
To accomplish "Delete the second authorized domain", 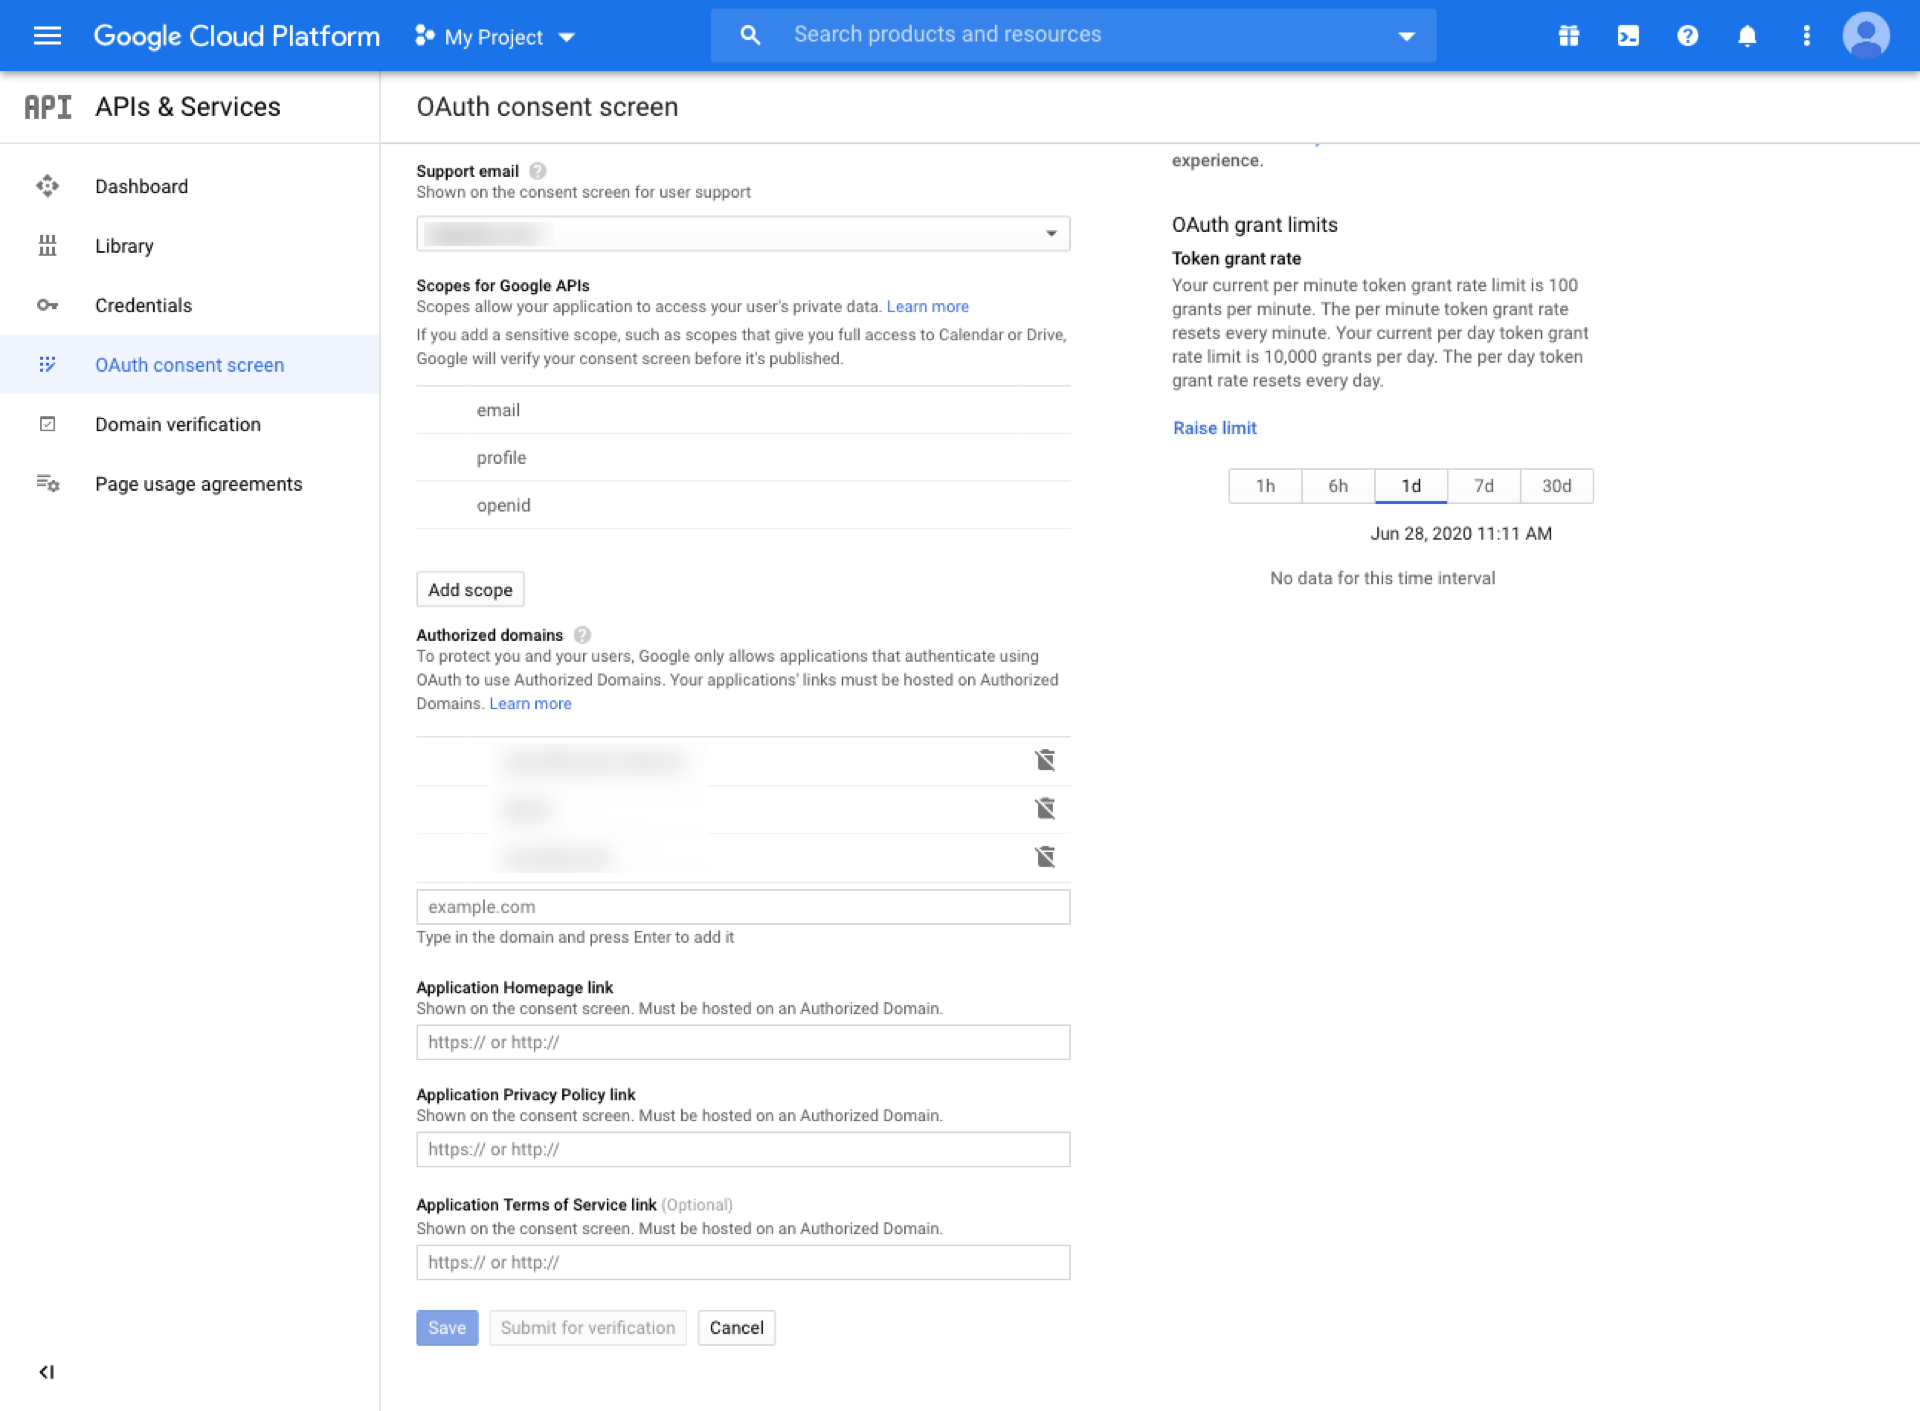I will pos(1045,808).
